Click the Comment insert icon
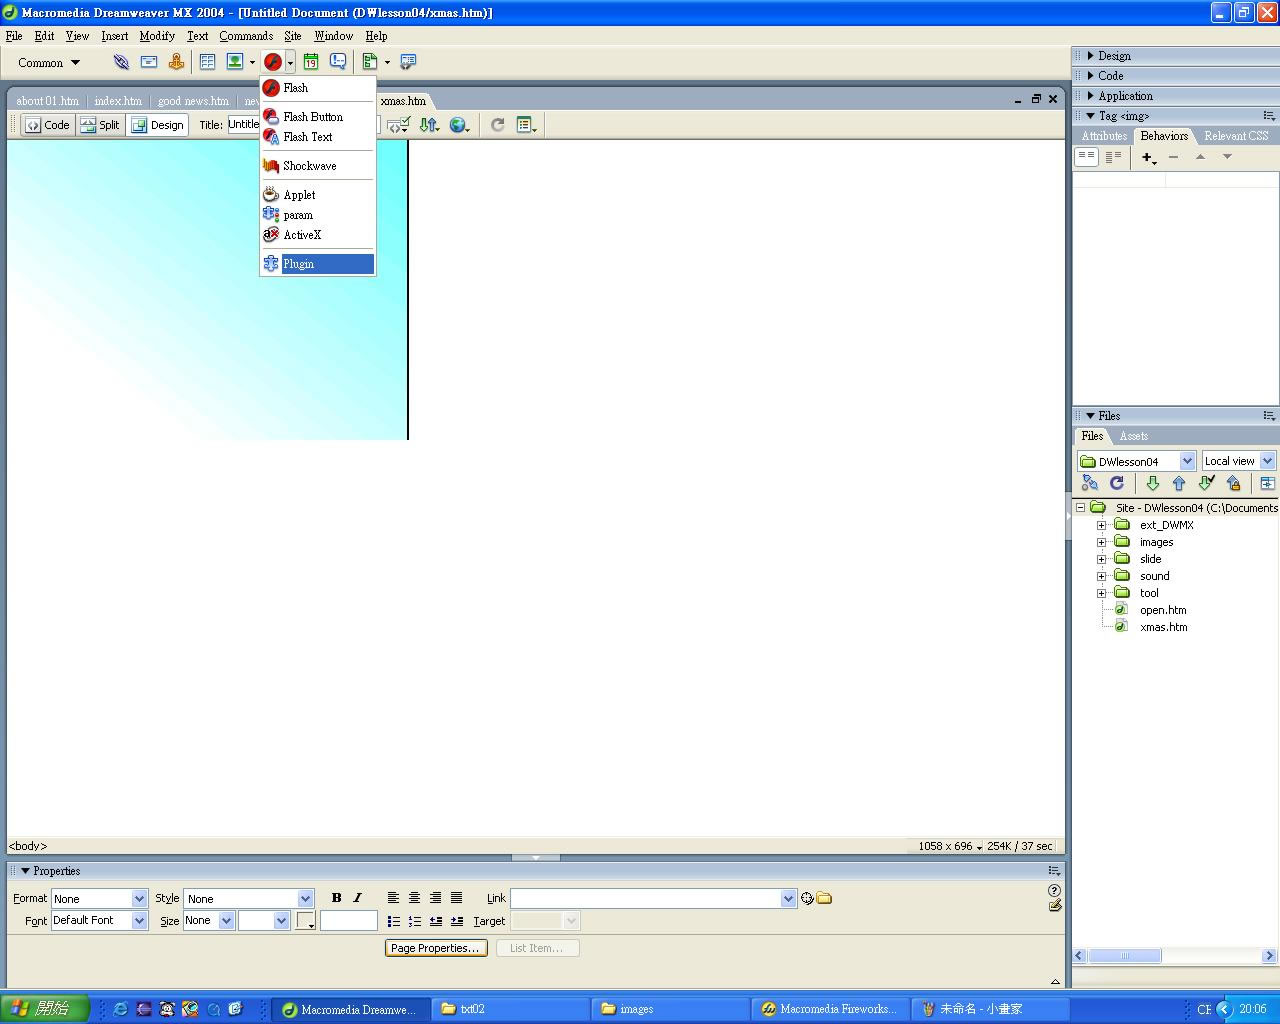The width and height of the screenshot is (1280, 1024). 338,62
